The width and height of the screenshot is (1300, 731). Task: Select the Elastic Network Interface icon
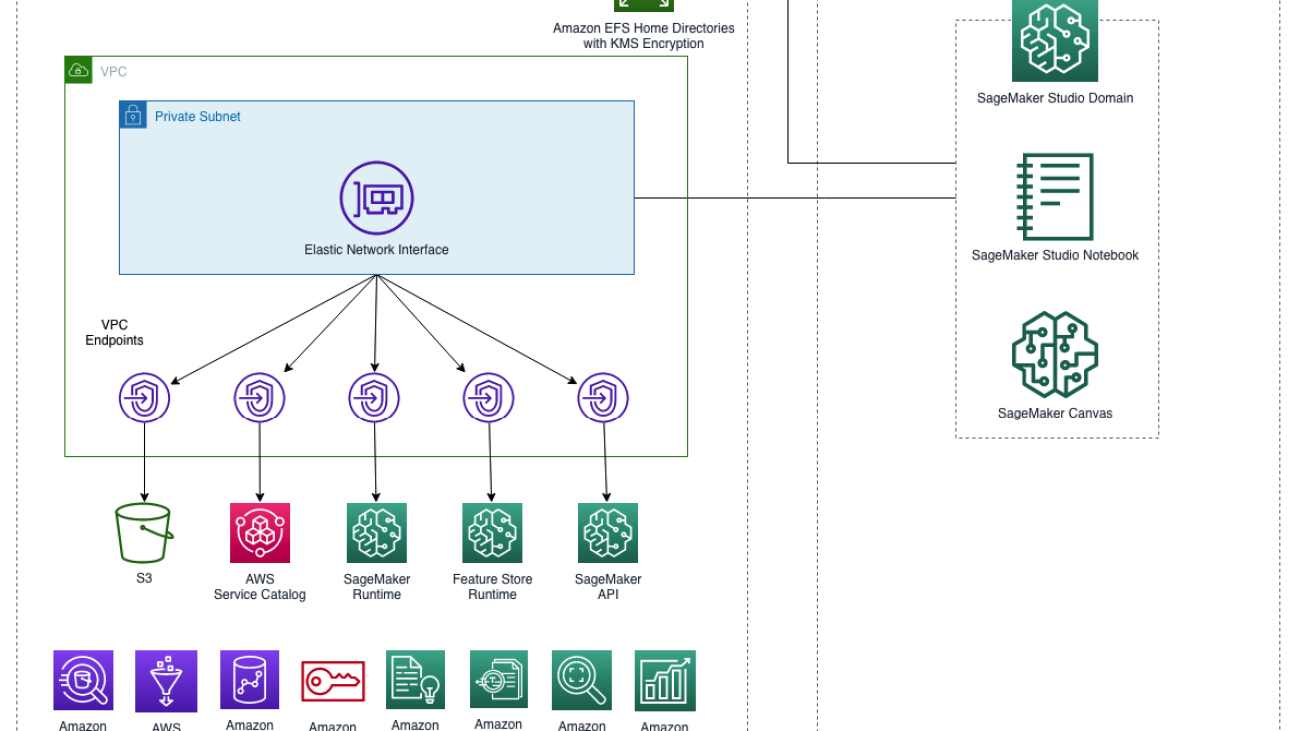pos(376,198)
